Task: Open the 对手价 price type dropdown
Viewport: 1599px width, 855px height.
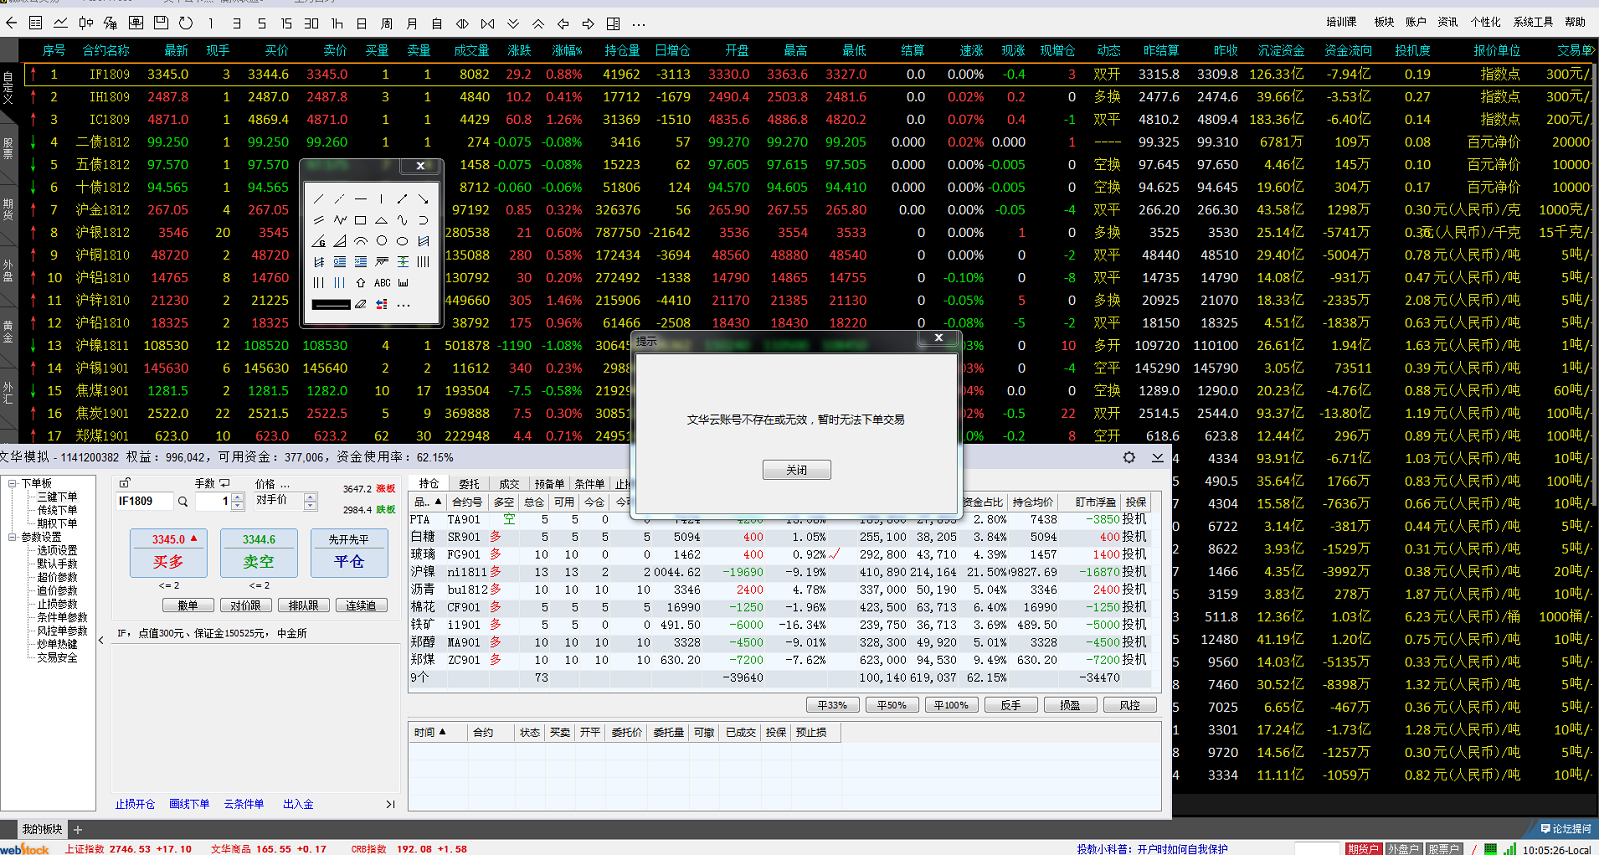Action: 310,501
